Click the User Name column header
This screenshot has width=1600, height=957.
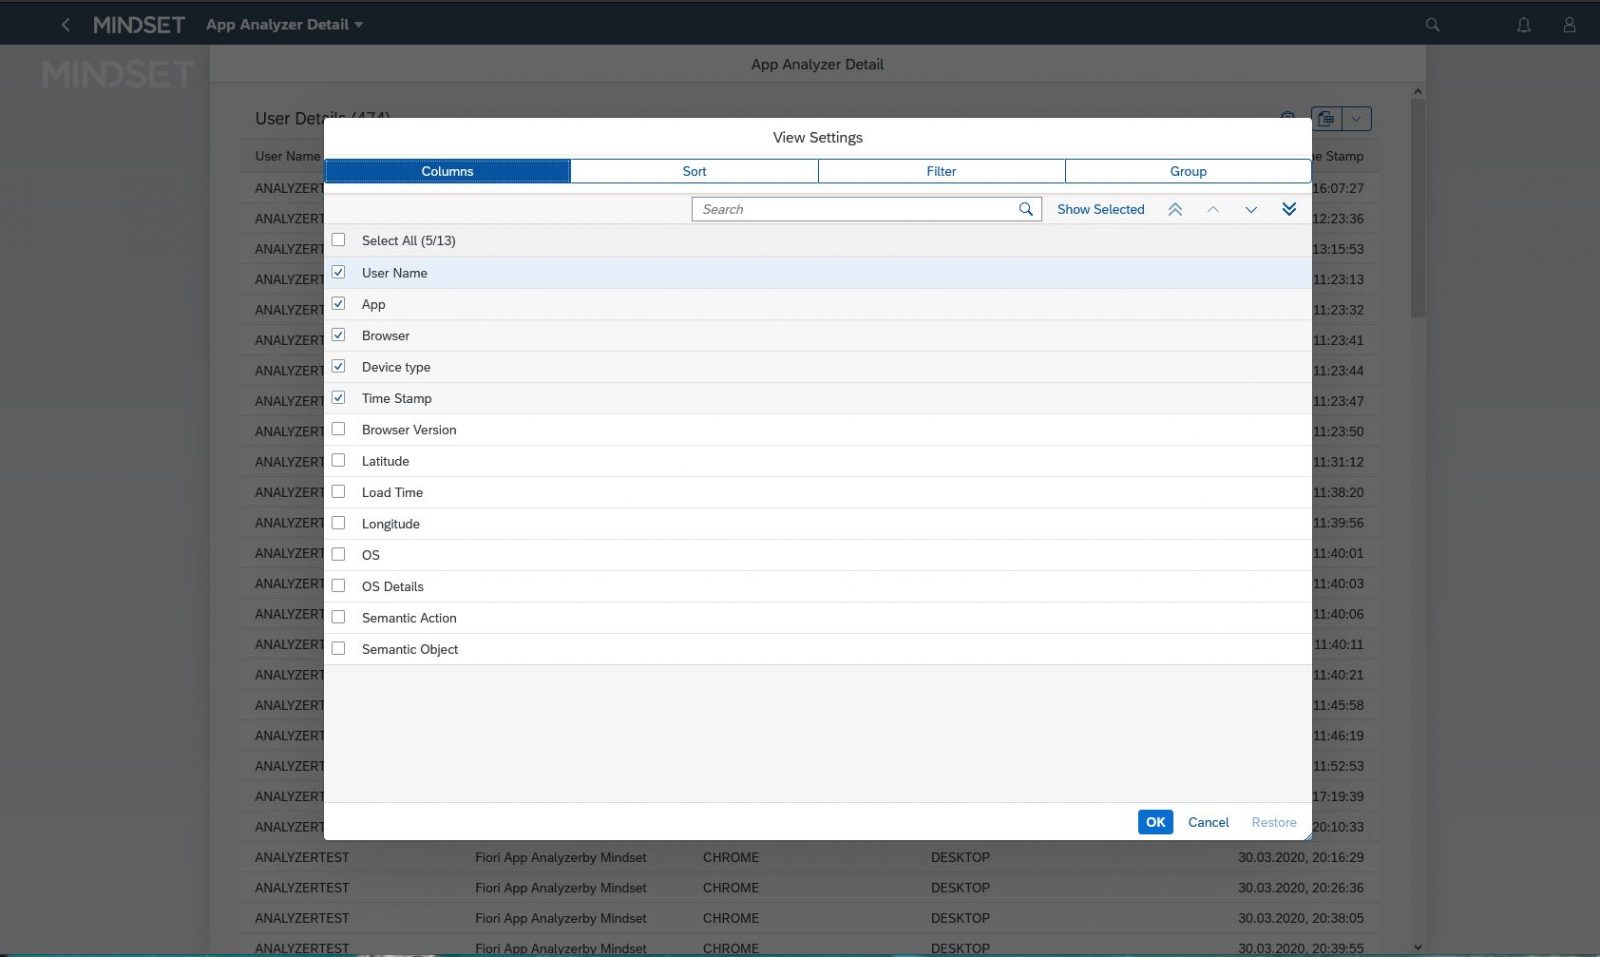coord(287,156)
